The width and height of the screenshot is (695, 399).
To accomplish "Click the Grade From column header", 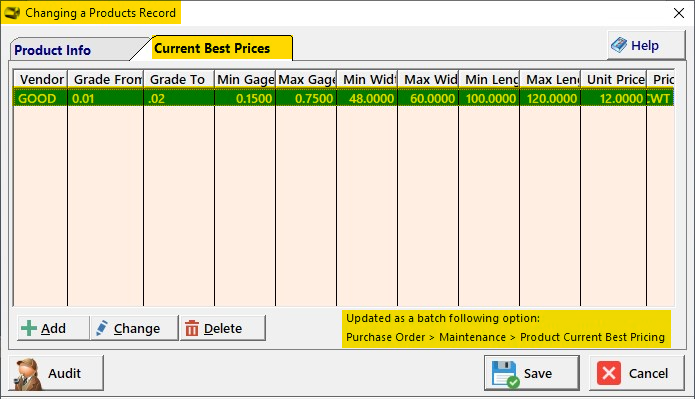I will pyautogui.click(x=106, y=79).
